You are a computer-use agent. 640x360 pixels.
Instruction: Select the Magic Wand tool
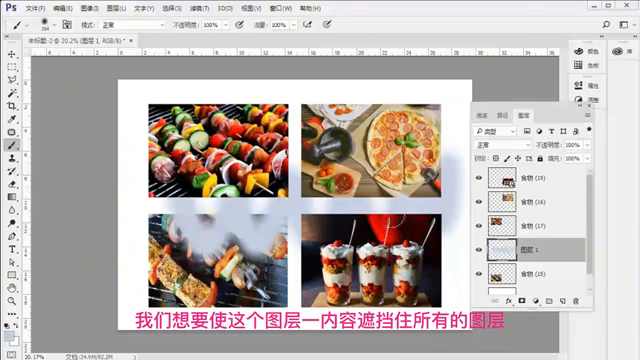(x=12, y=93)
